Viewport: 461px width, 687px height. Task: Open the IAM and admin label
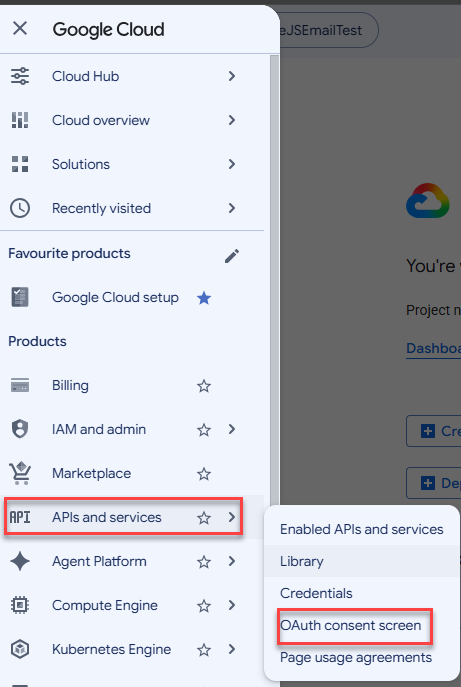click(x=99, y=429)
